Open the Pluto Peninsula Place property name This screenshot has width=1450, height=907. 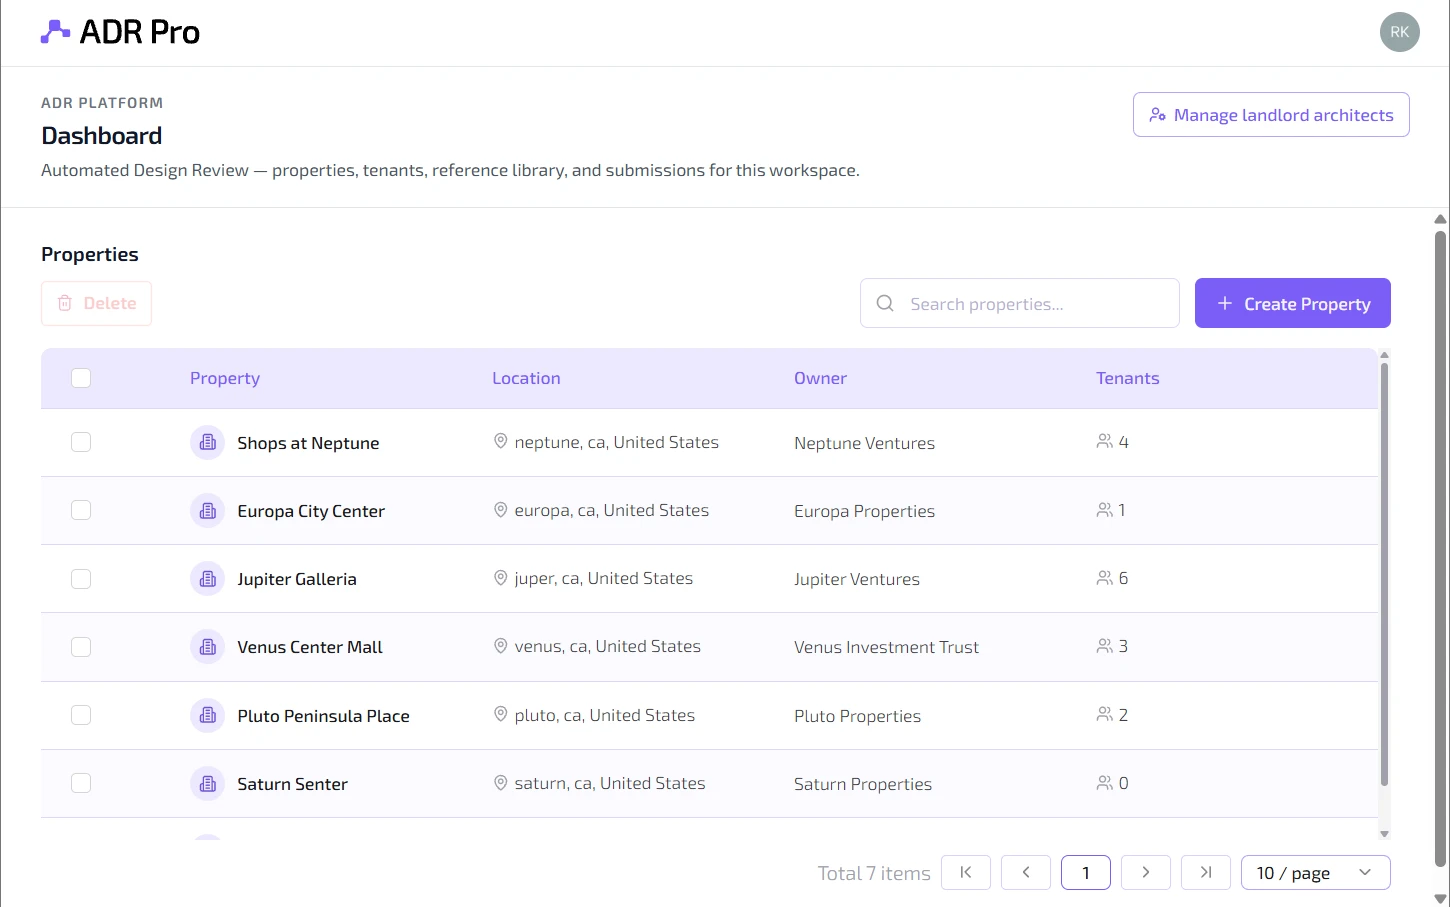tap(323, 716)
